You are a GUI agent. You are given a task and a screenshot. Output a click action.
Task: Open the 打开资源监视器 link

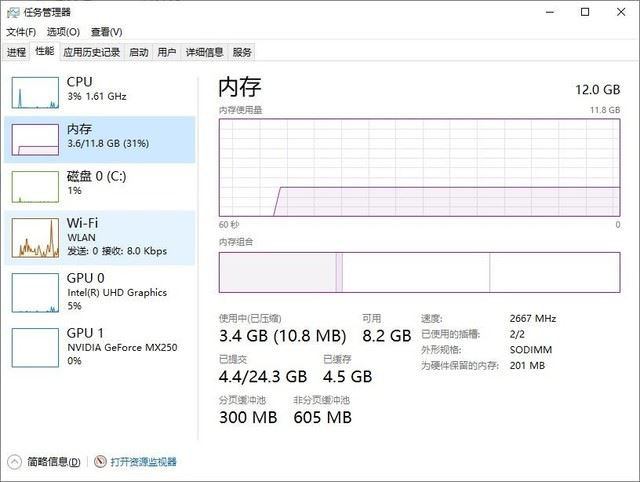[x=143, y=462]
